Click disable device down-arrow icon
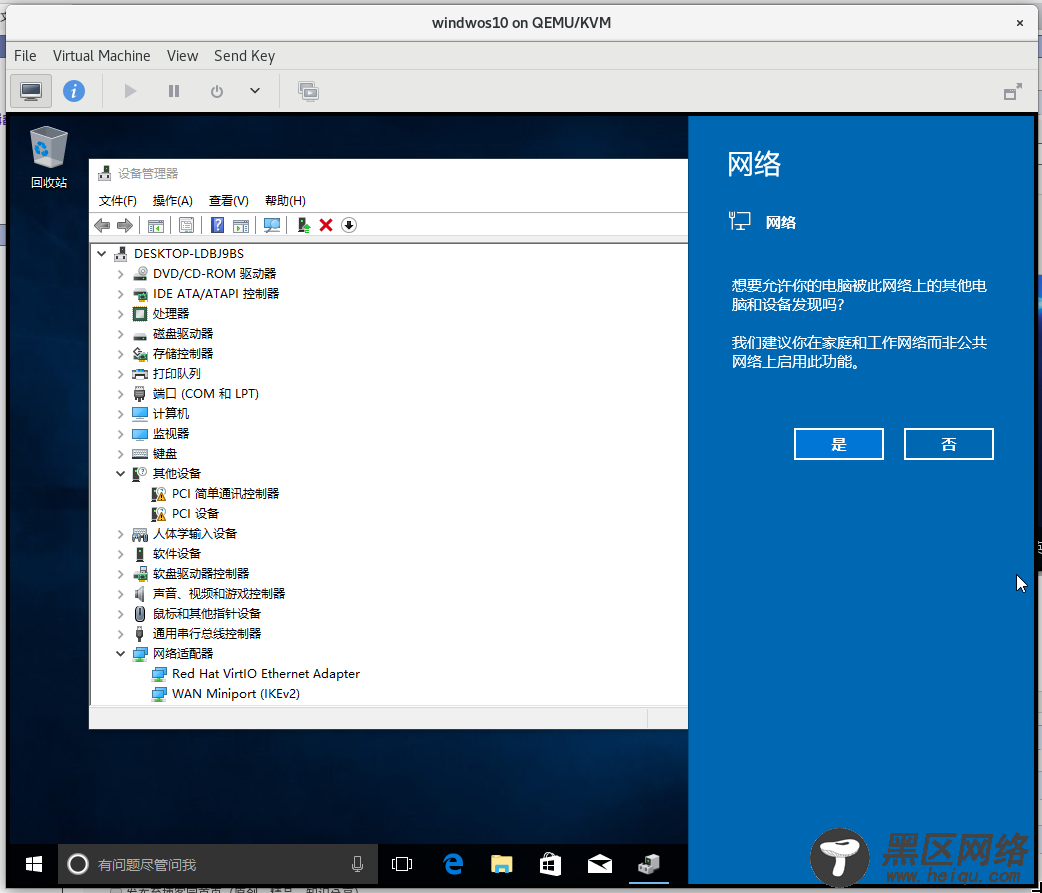This screenshot has width=1042, height=893. coord(349,225)
